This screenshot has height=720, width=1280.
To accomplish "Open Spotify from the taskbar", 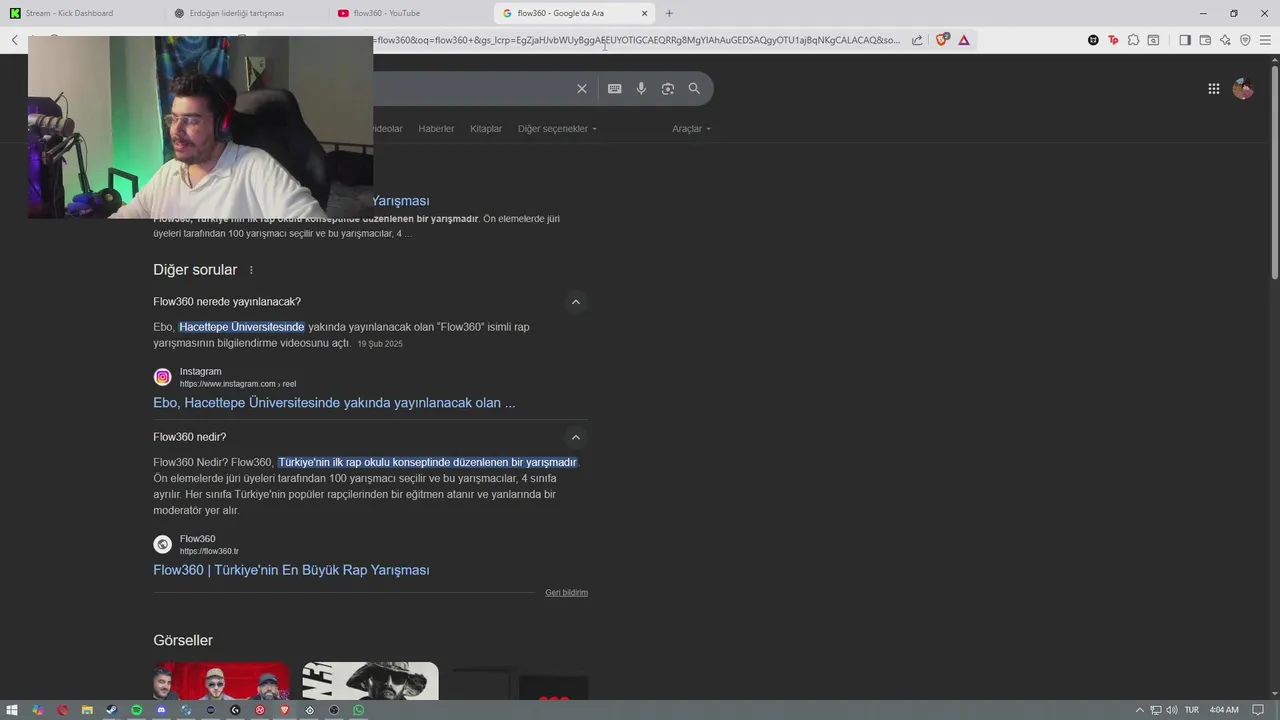I will coord(137,710).
